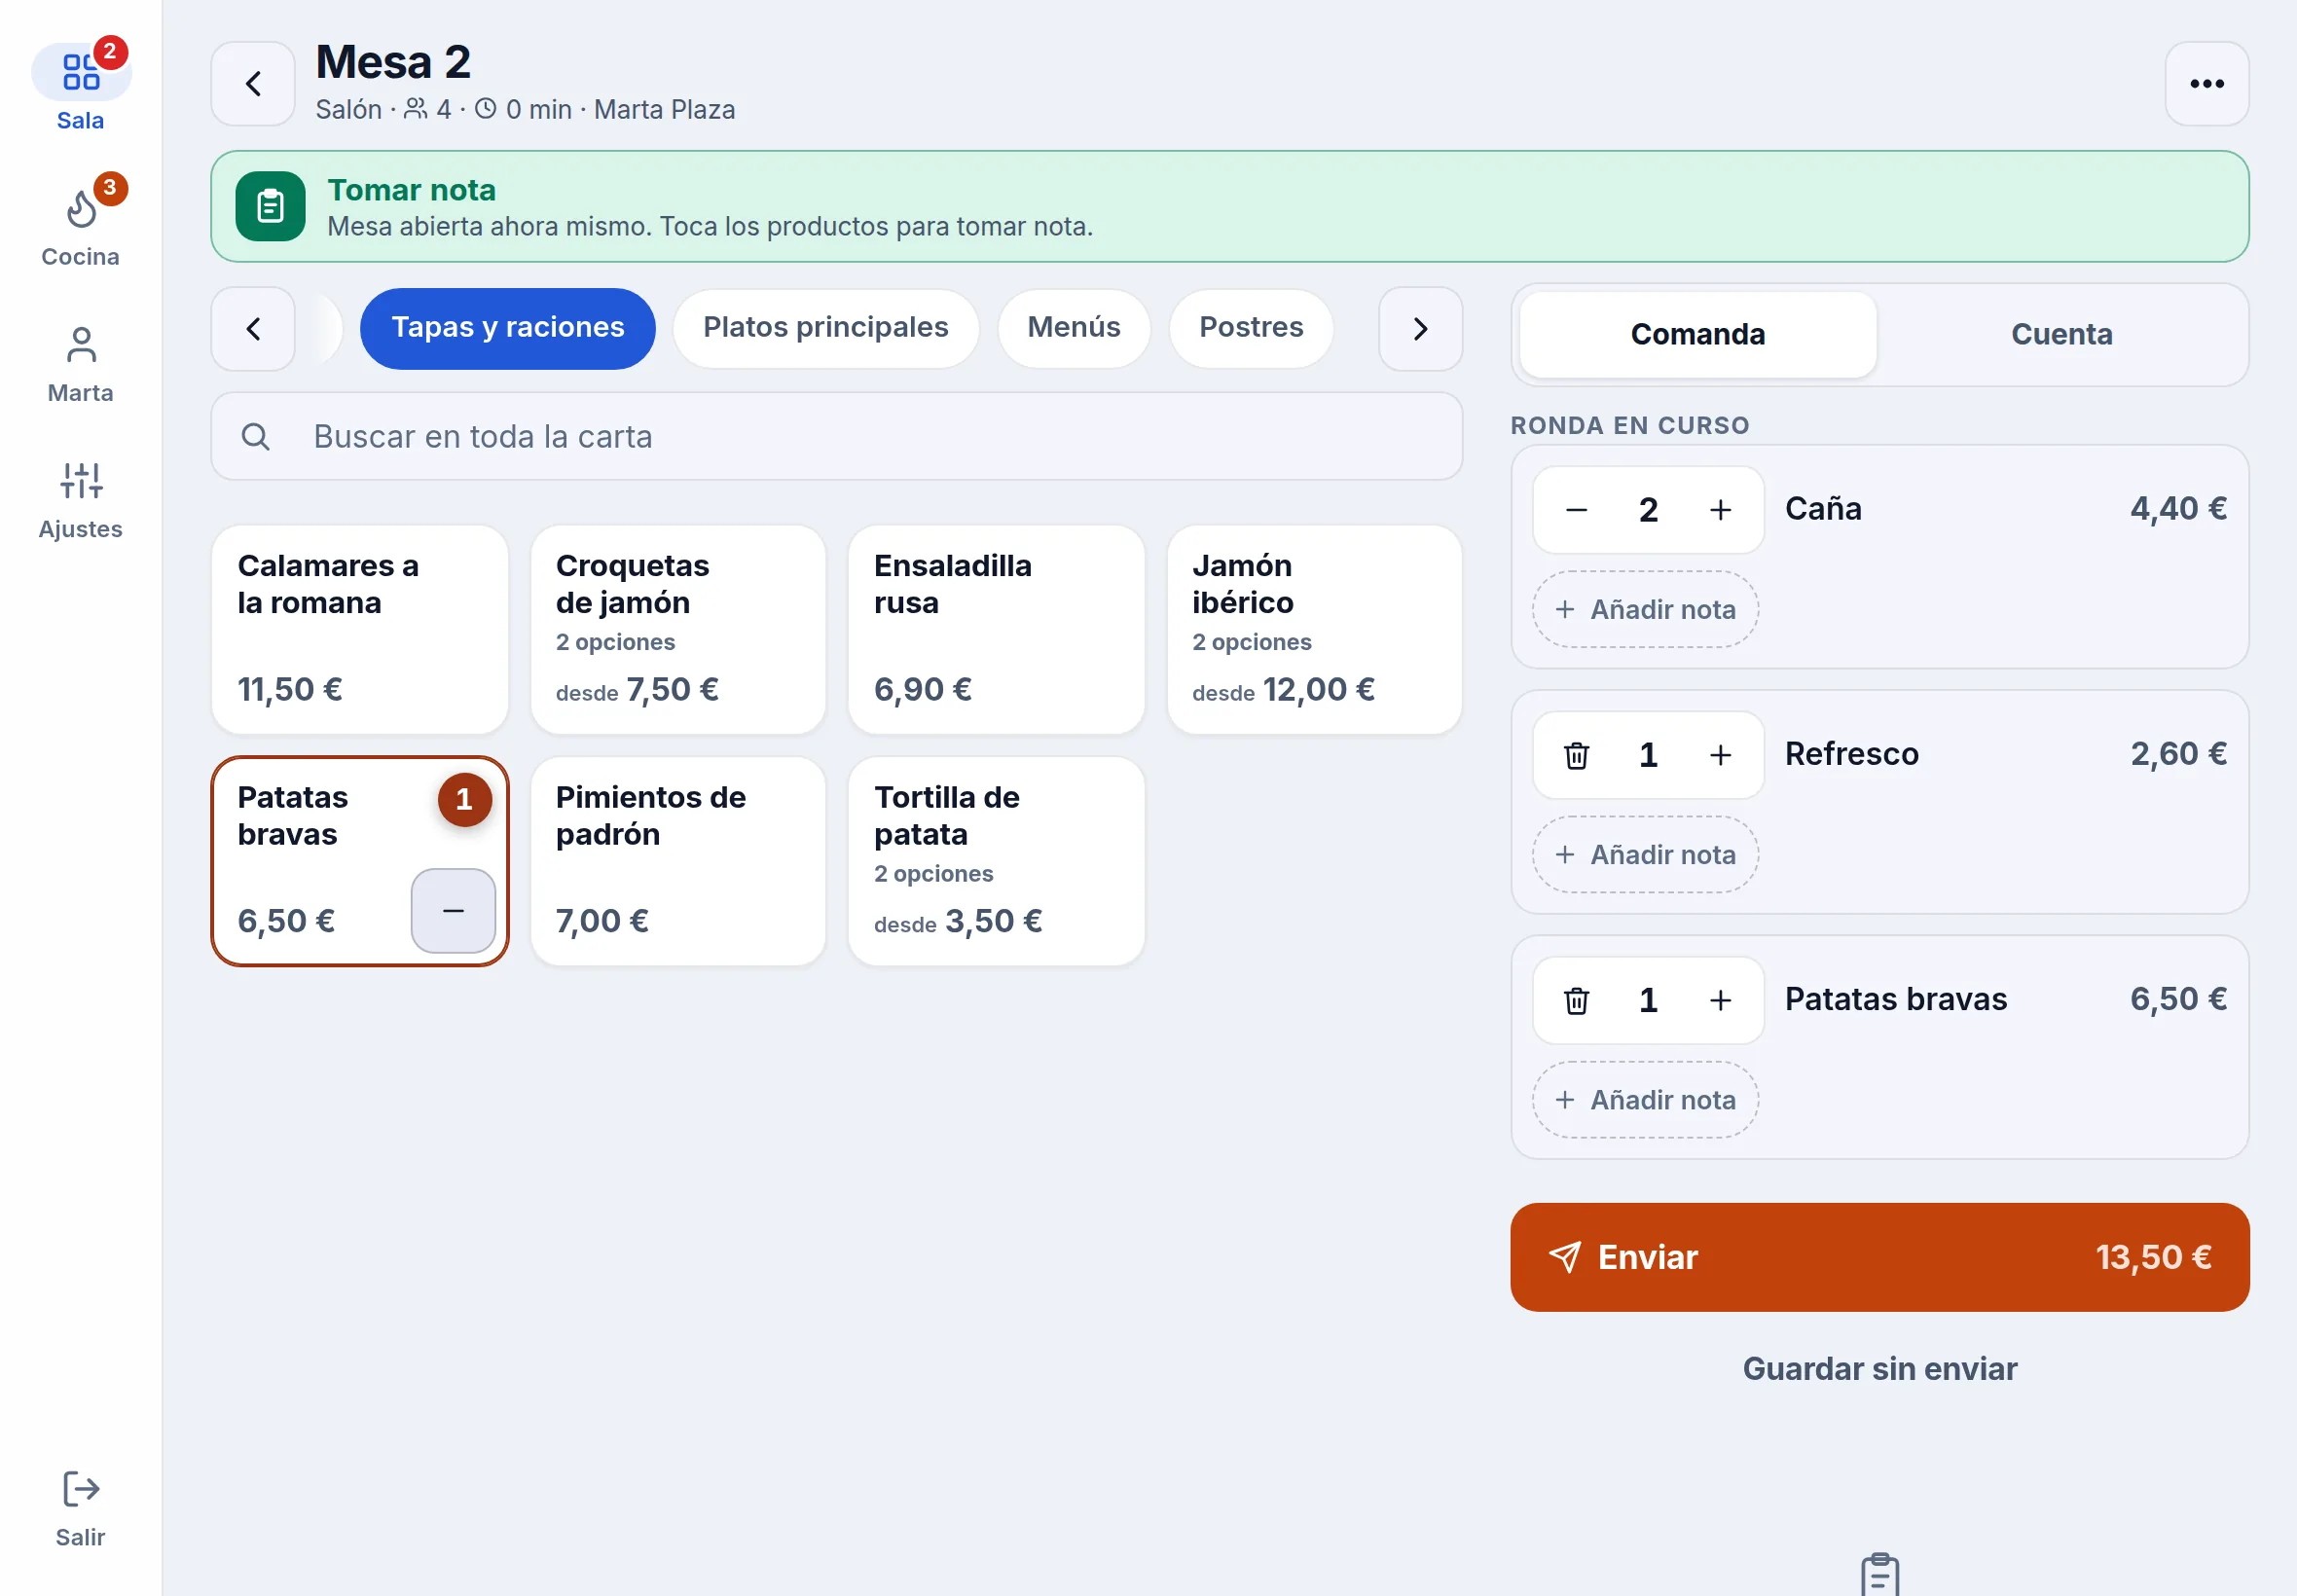Click the clipboard icon below Guardar sin enviar
The height and width of the screenshot is (1596, 2297).
coord(1879,1576)
